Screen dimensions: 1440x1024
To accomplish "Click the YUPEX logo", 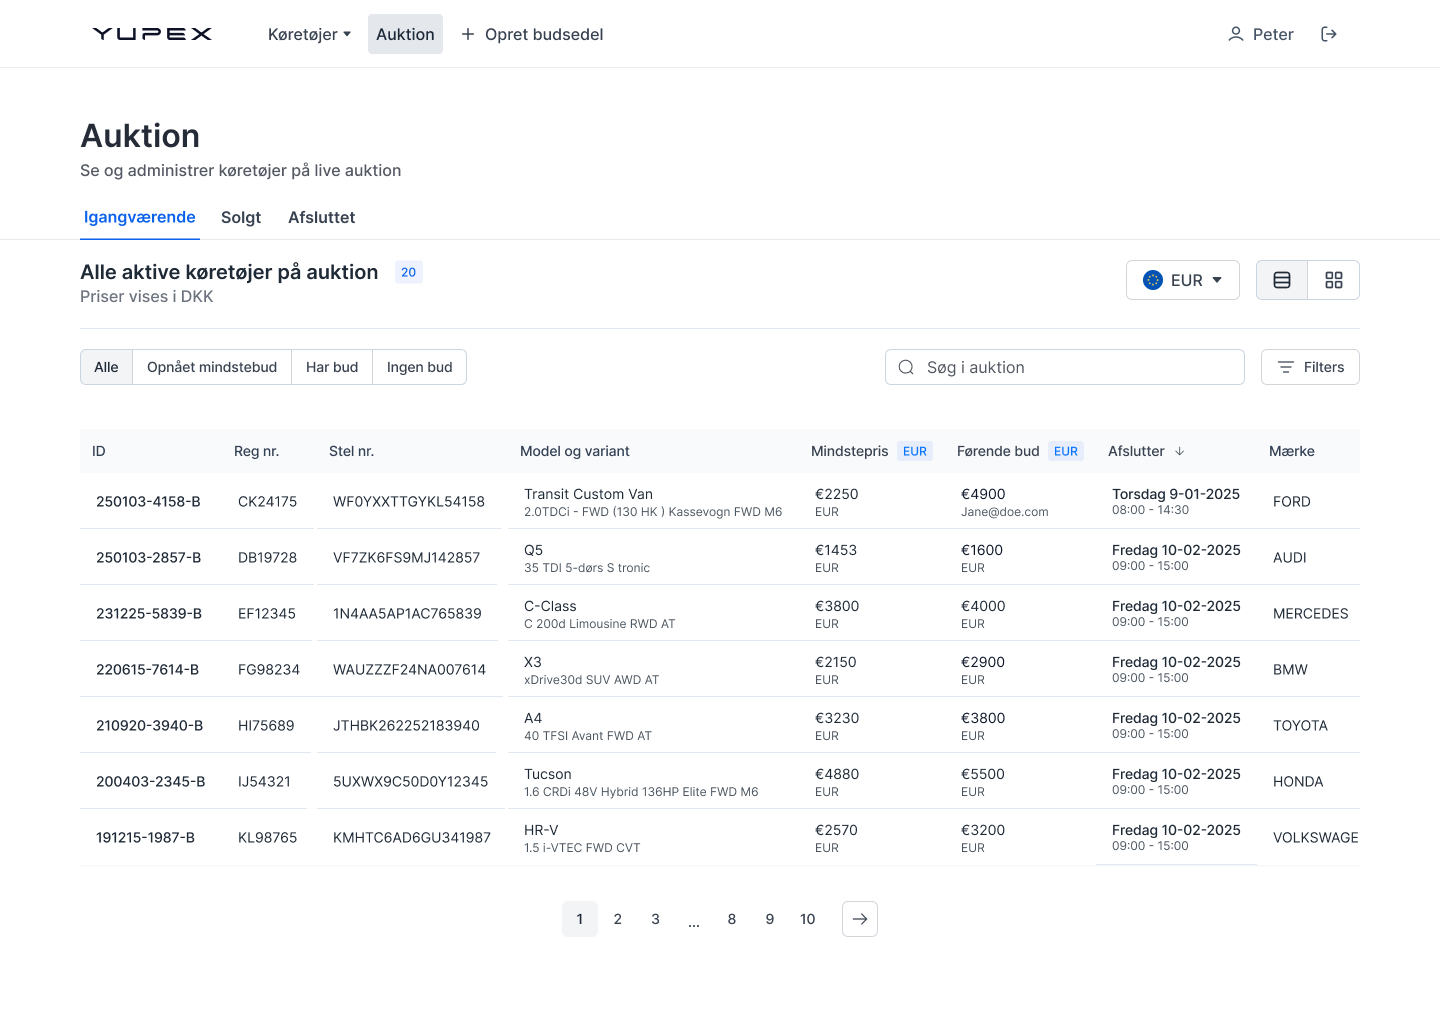I will [152, 34].
